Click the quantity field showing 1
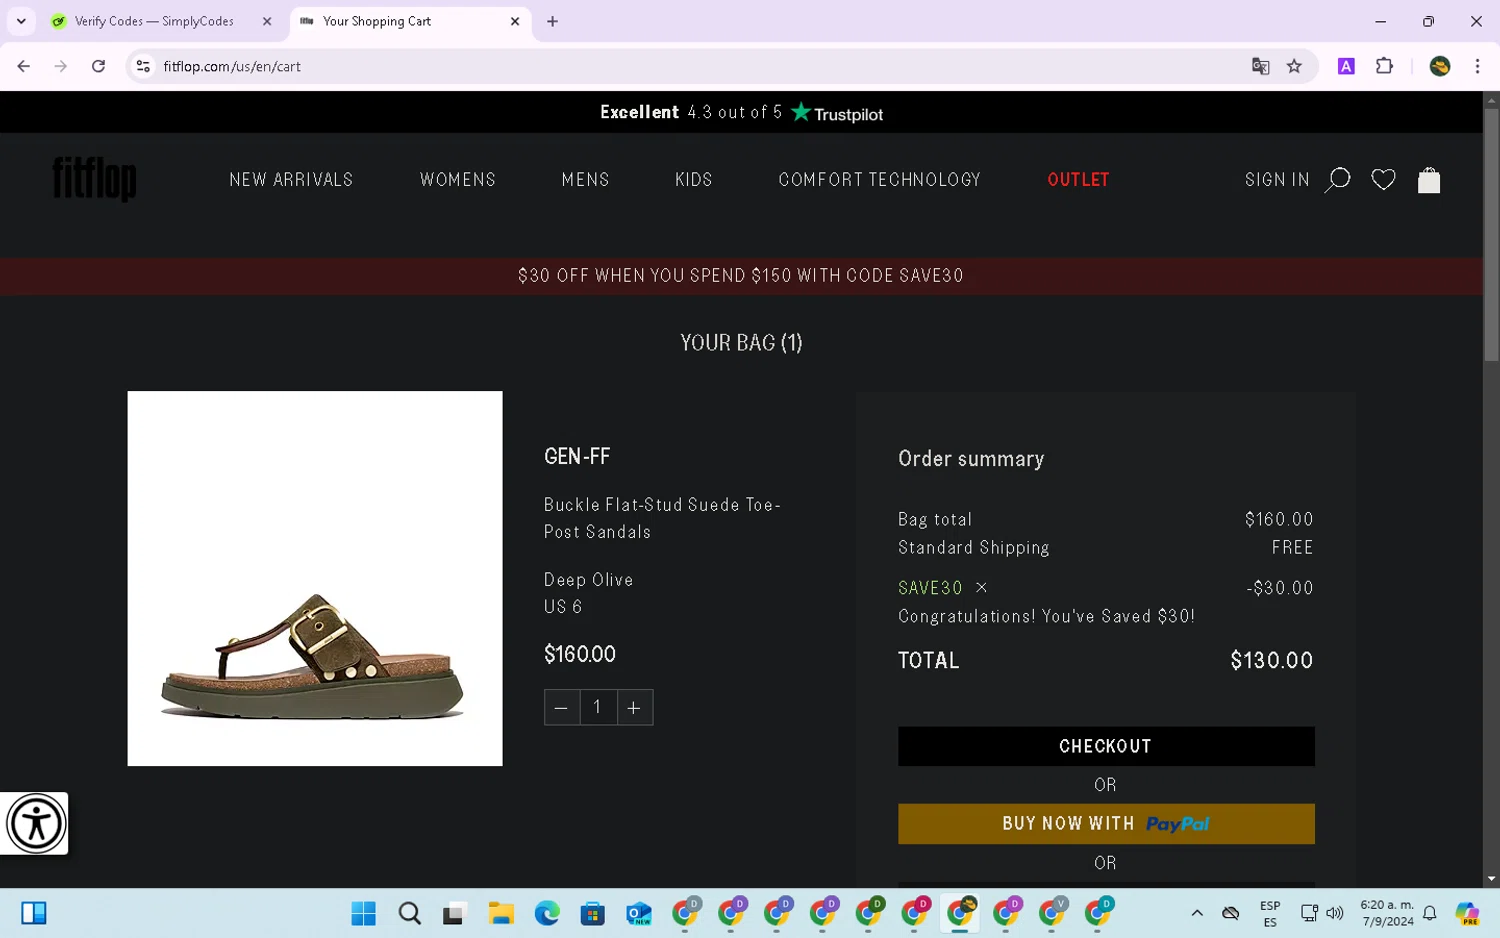 [598, 708]
